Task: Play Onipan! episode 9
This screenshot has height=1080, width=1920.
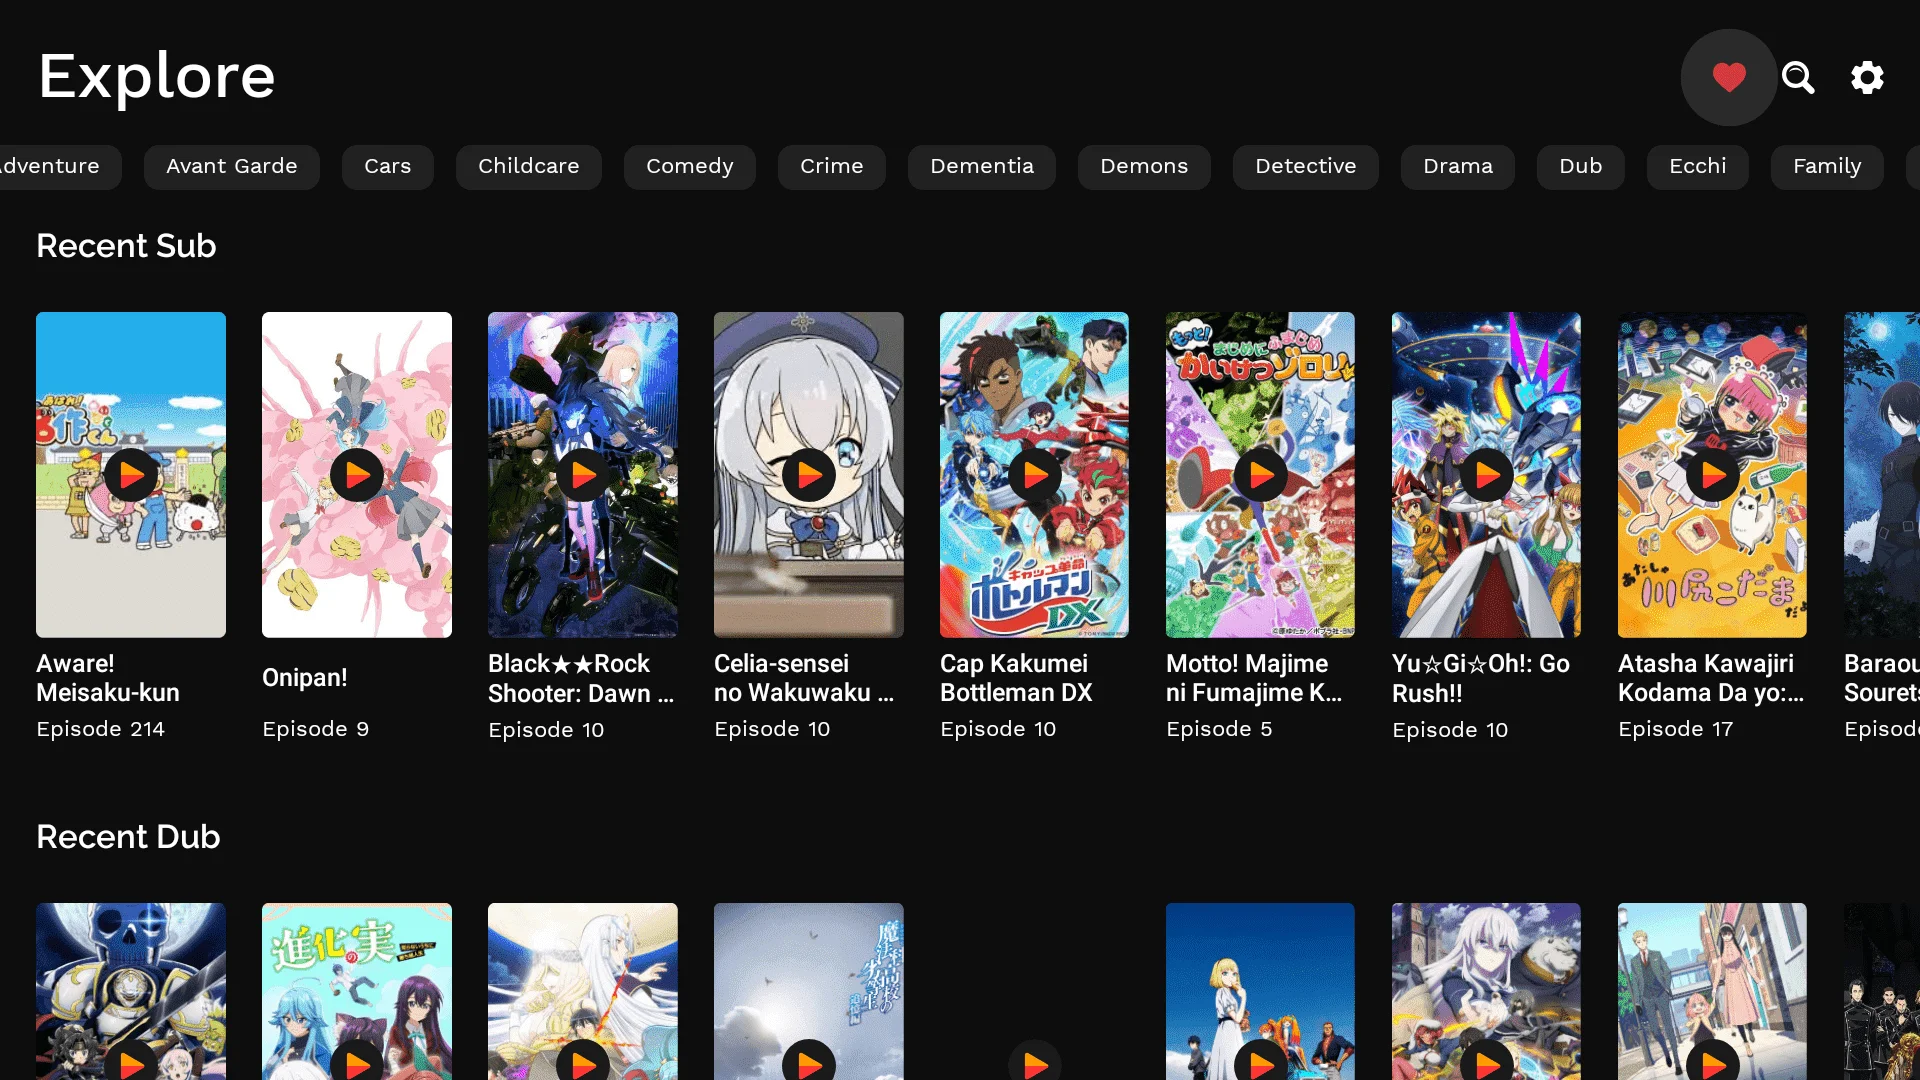Action: (x=357, y=475)
